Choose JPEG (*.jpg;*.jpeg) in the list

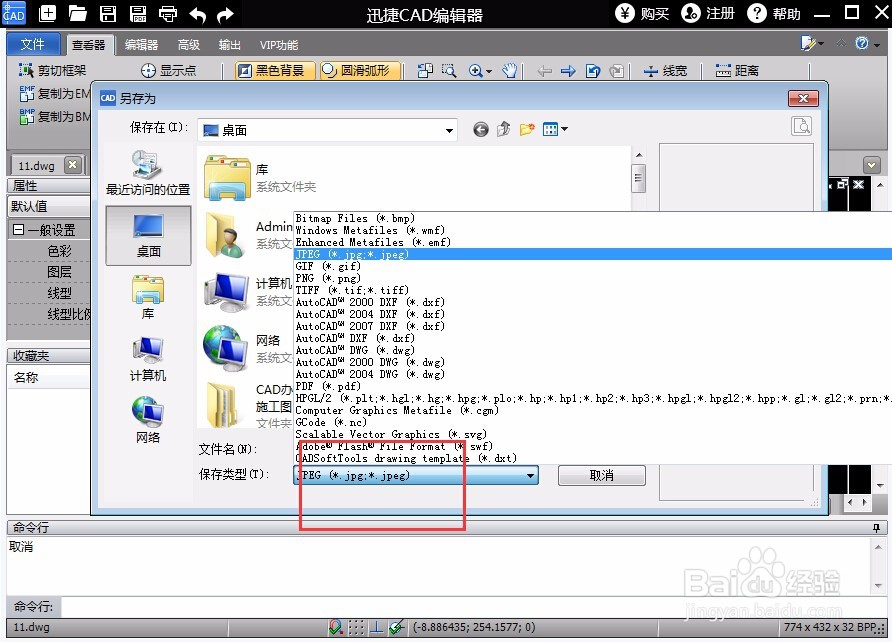(592, 254)
